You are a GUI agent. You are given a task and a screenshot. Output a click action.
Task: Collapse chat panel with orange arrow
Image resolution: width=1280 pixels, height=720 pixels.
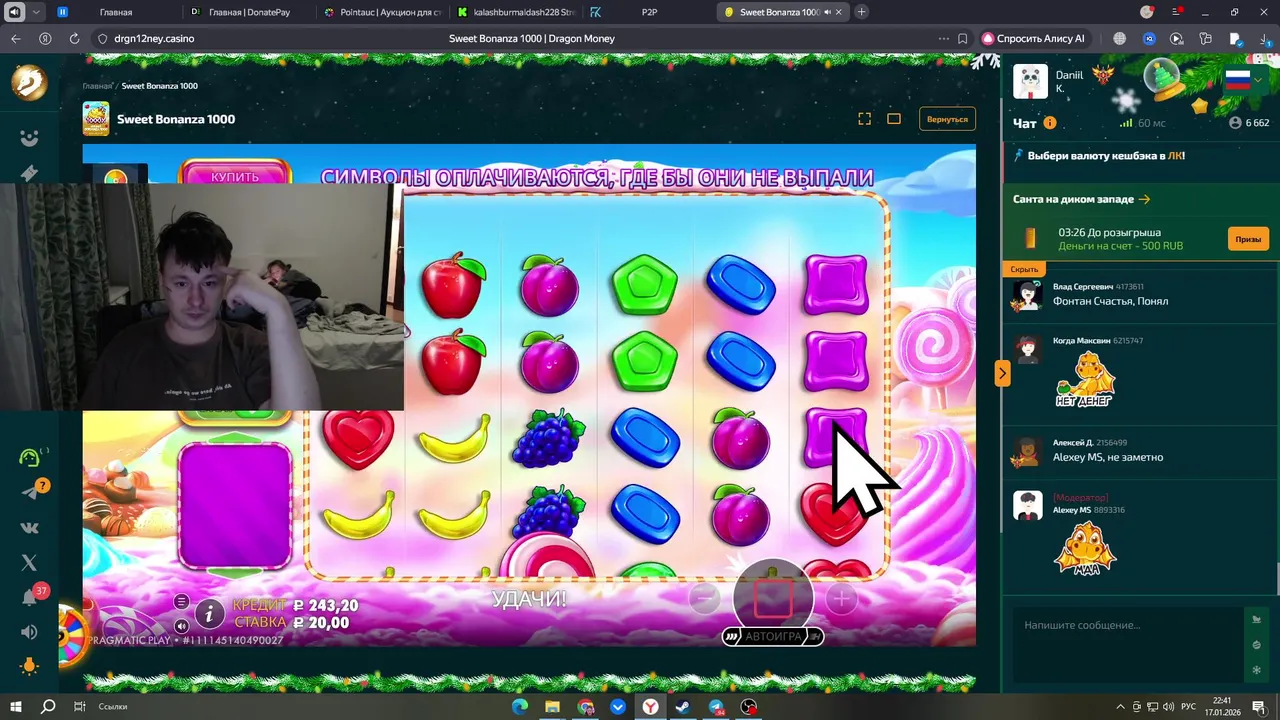tap(1002, 373)
